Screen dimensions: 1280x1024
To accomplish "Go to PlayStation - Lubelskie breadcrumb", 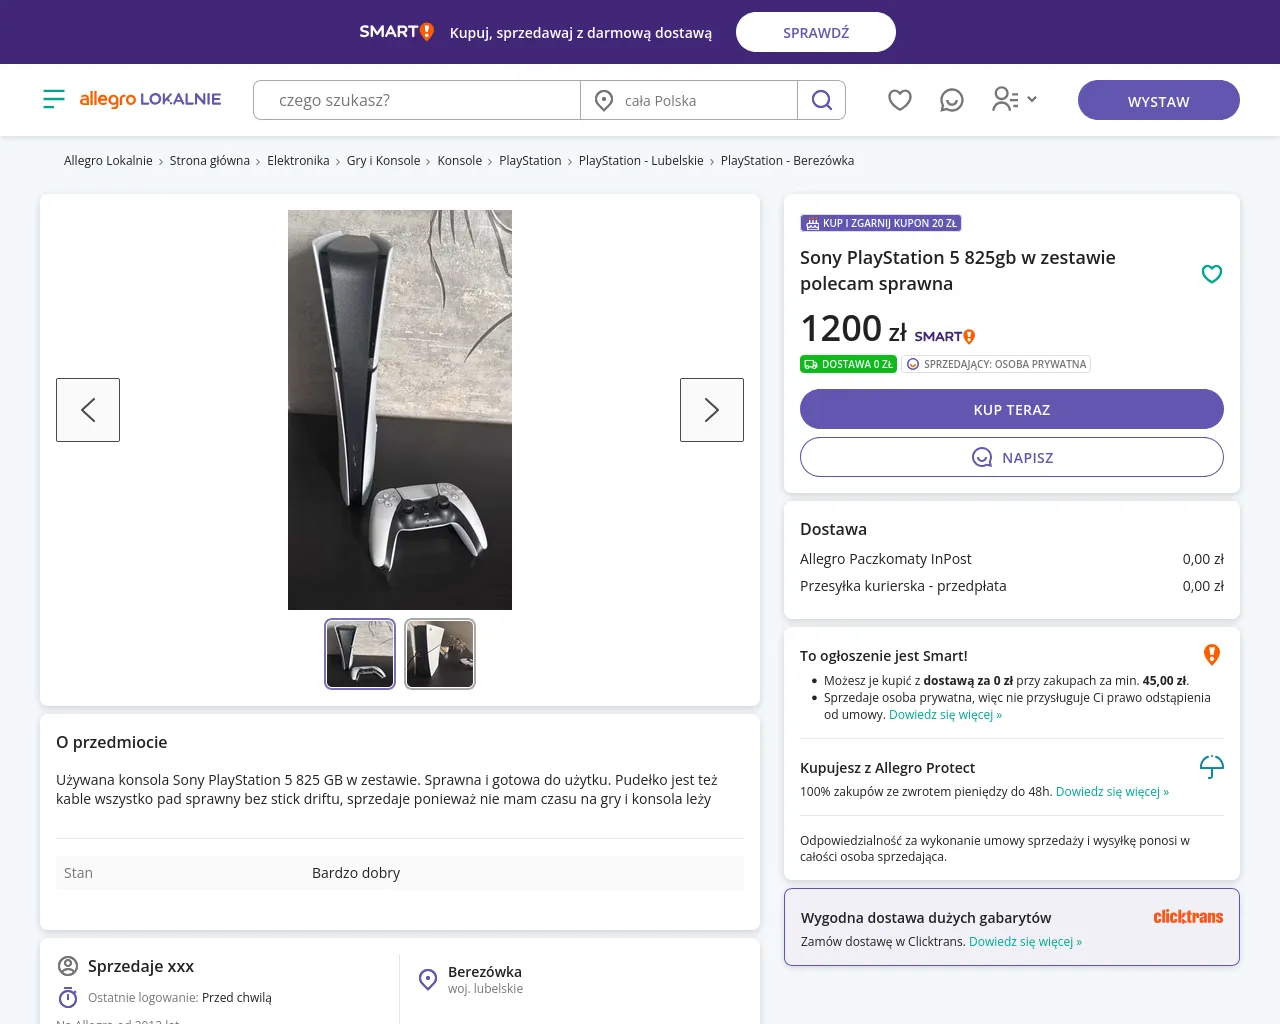I will point(641,161).
